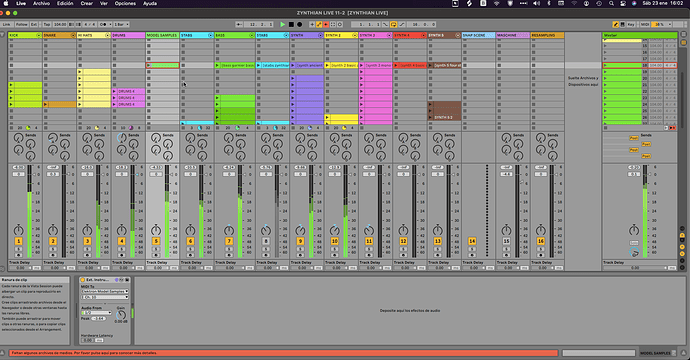Start playback with the green Play button

(x=283, y=25)
